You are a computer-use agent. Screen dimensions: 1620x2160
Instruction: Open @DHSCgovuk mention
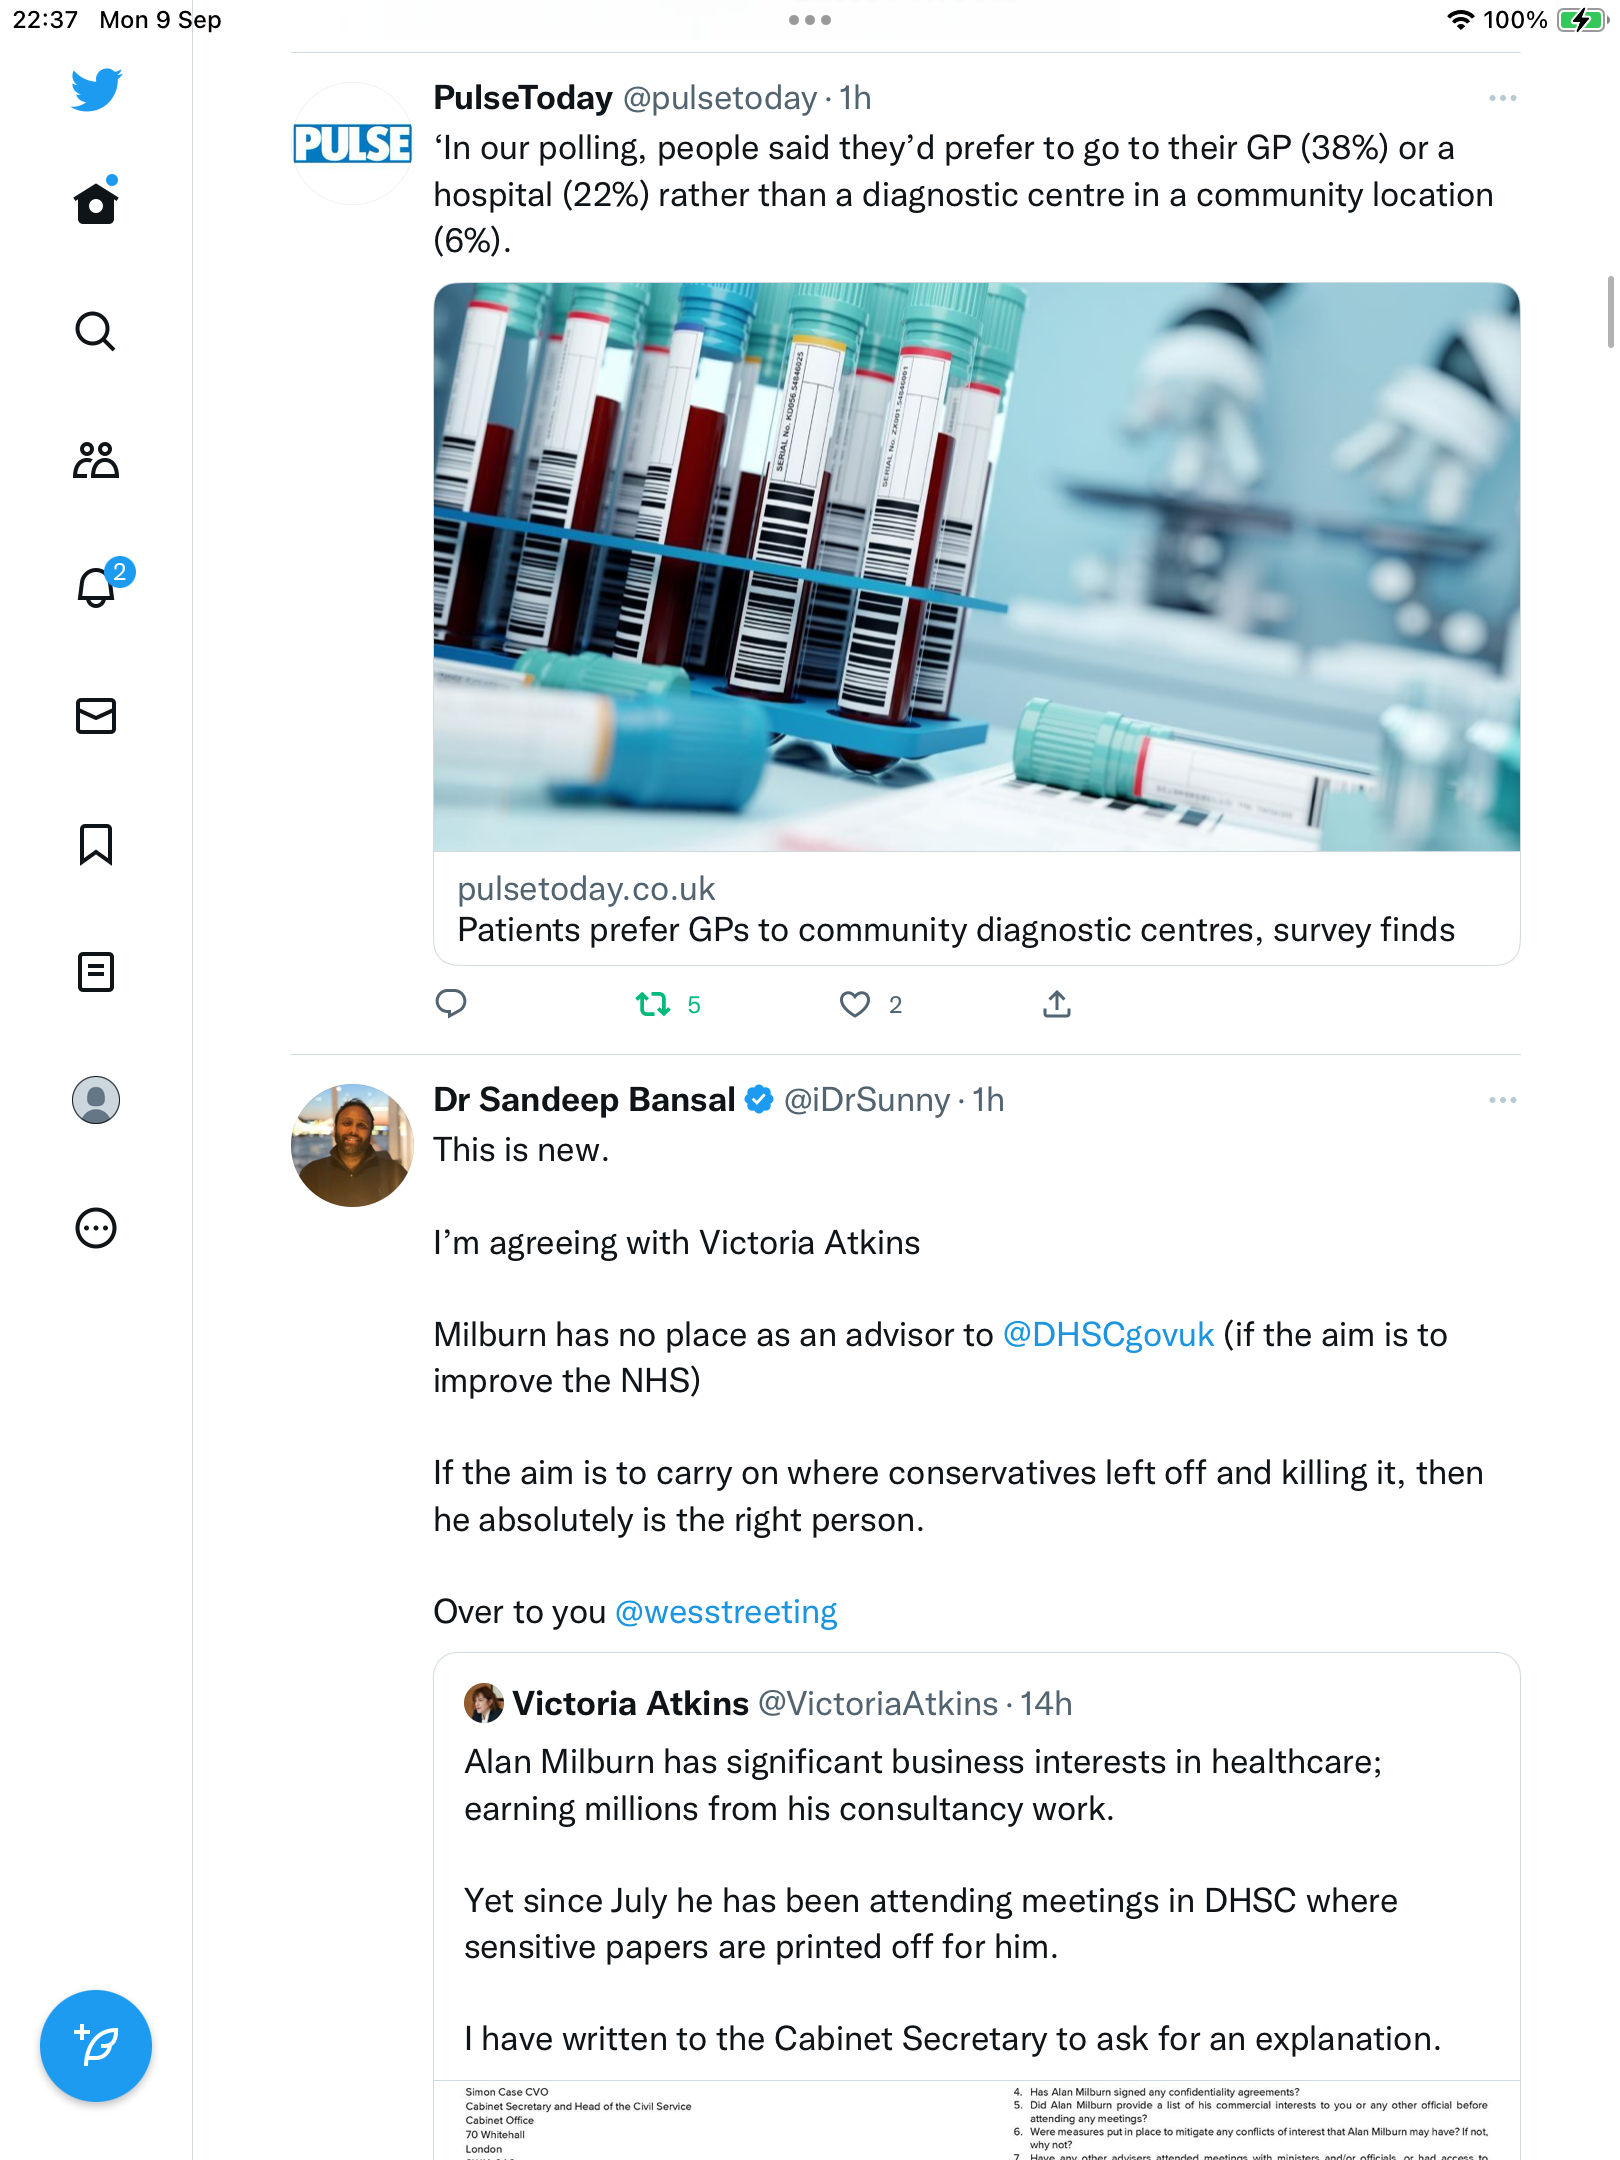point(1108,1335)
